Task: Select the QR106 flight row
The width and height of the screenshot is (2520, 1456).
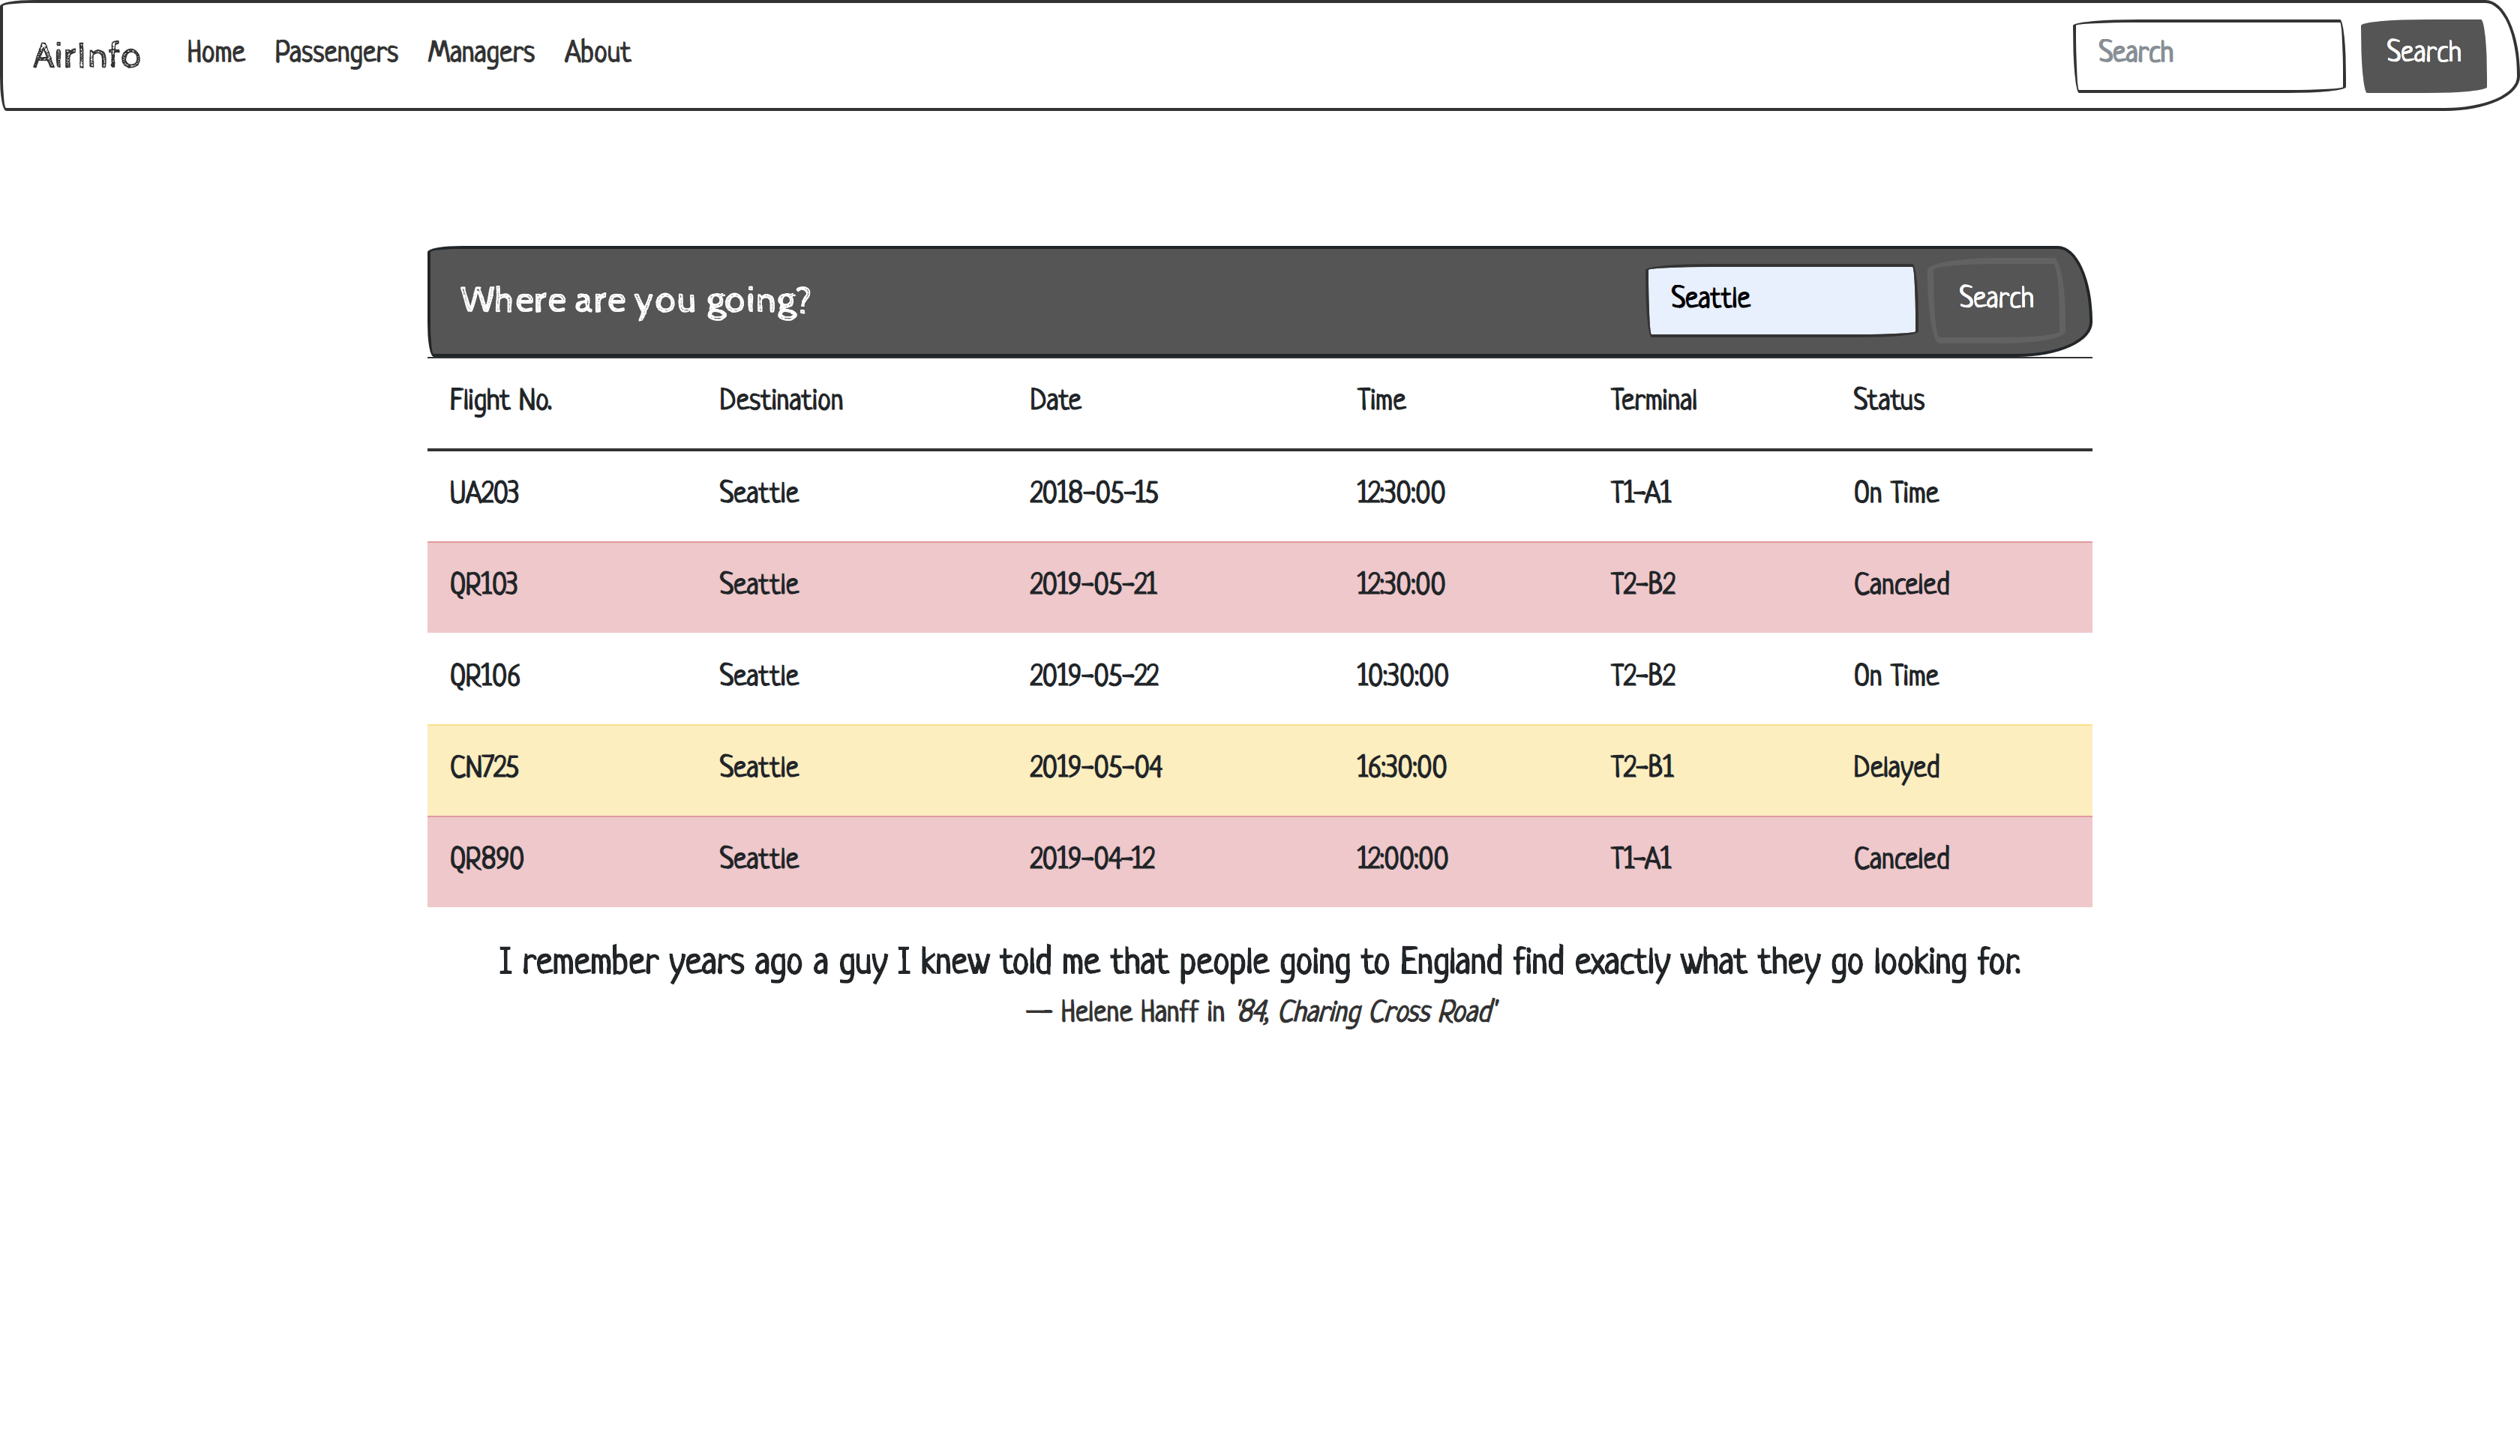Action: point(1258,676)
